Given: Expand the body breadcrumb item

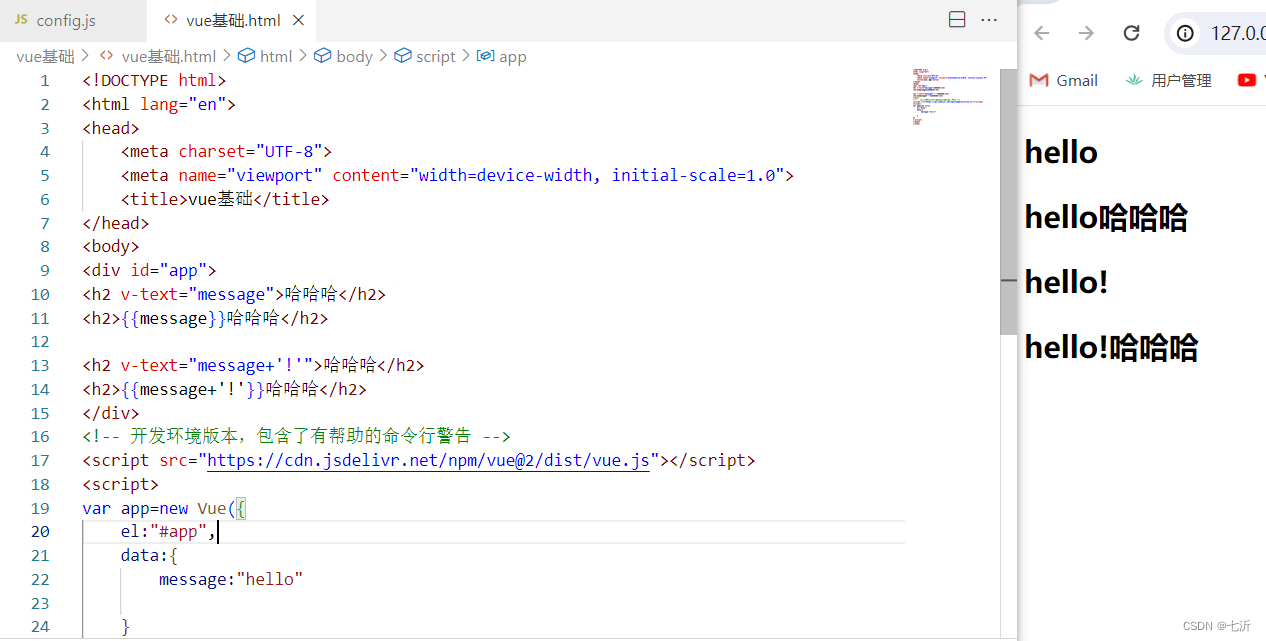Looking at the screenshot, I should [343, 56].
